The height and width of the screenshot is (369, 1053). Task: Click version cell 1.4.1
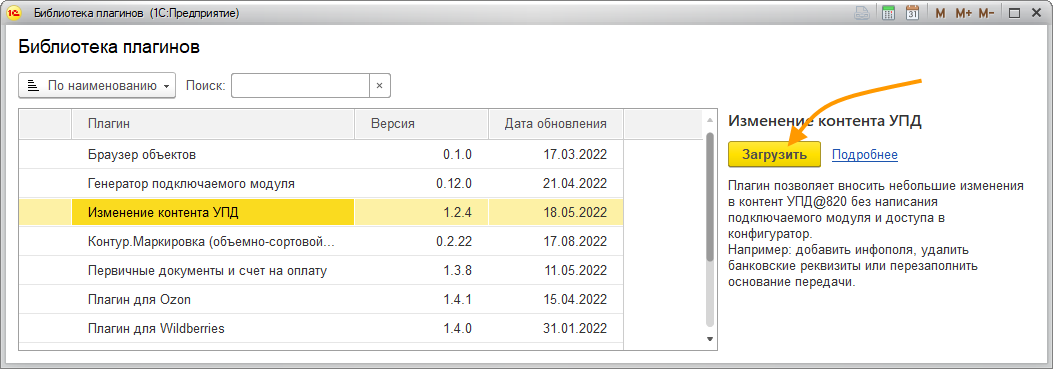(421, 300)
